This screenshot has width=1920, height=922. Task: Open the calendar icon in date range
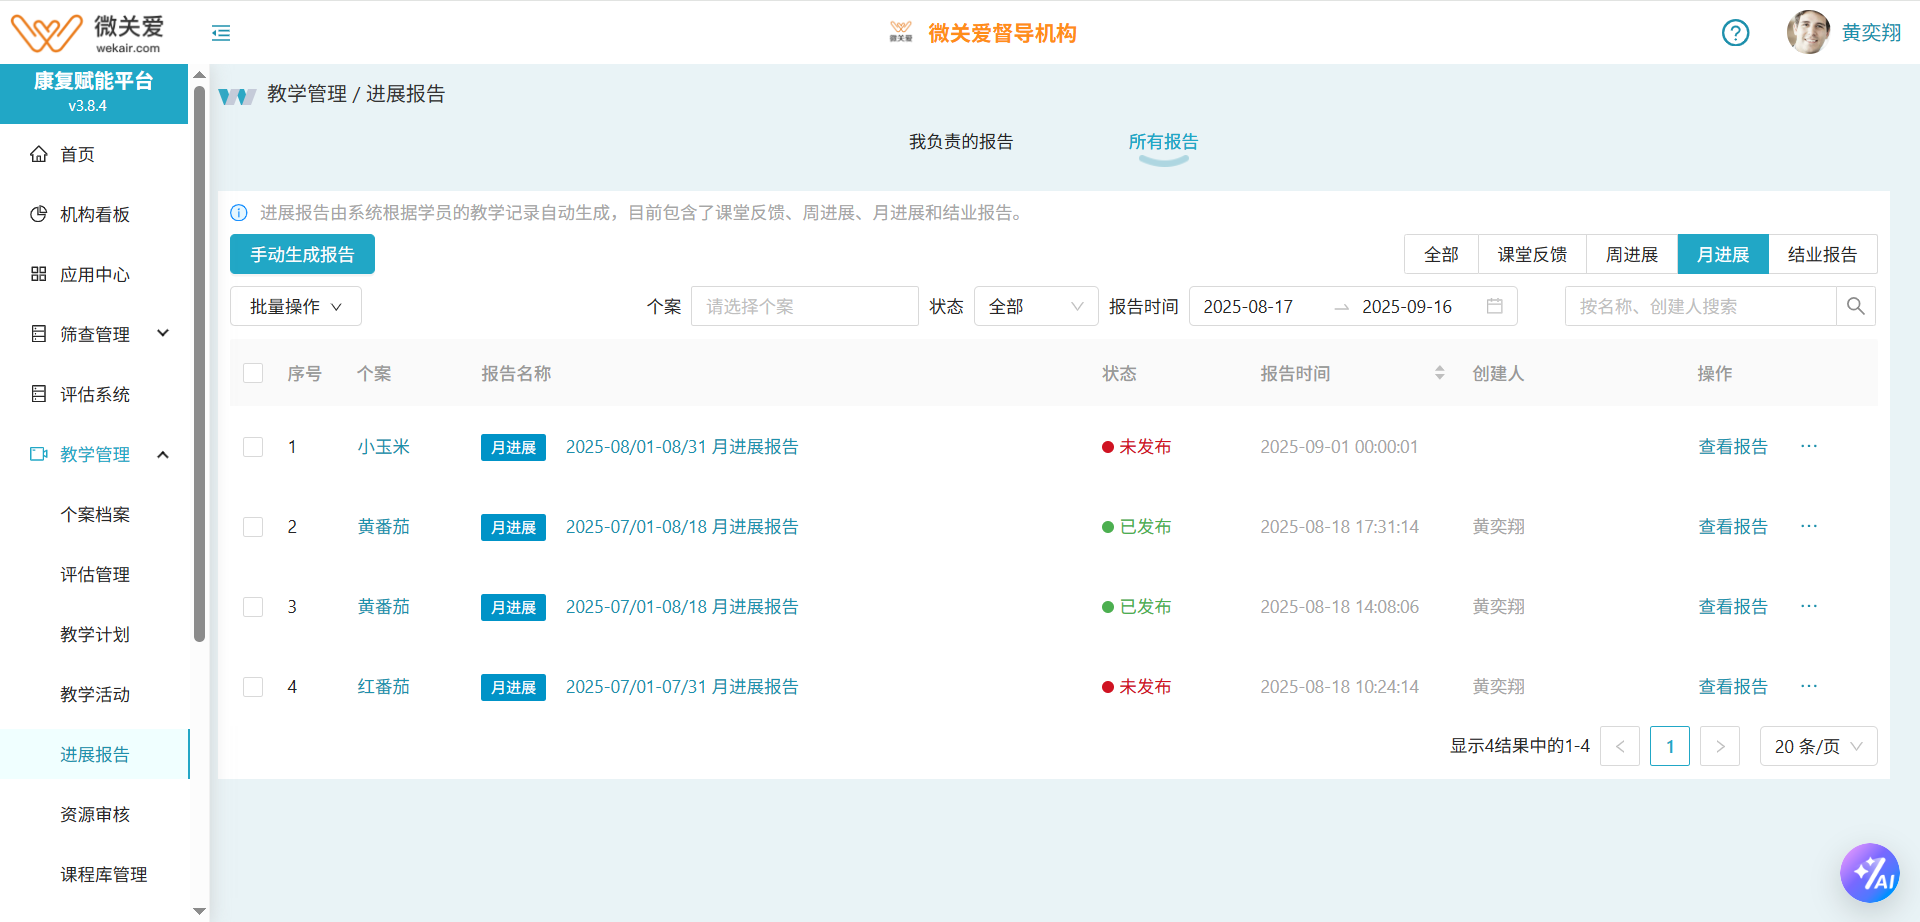(x=1494, y=306)
